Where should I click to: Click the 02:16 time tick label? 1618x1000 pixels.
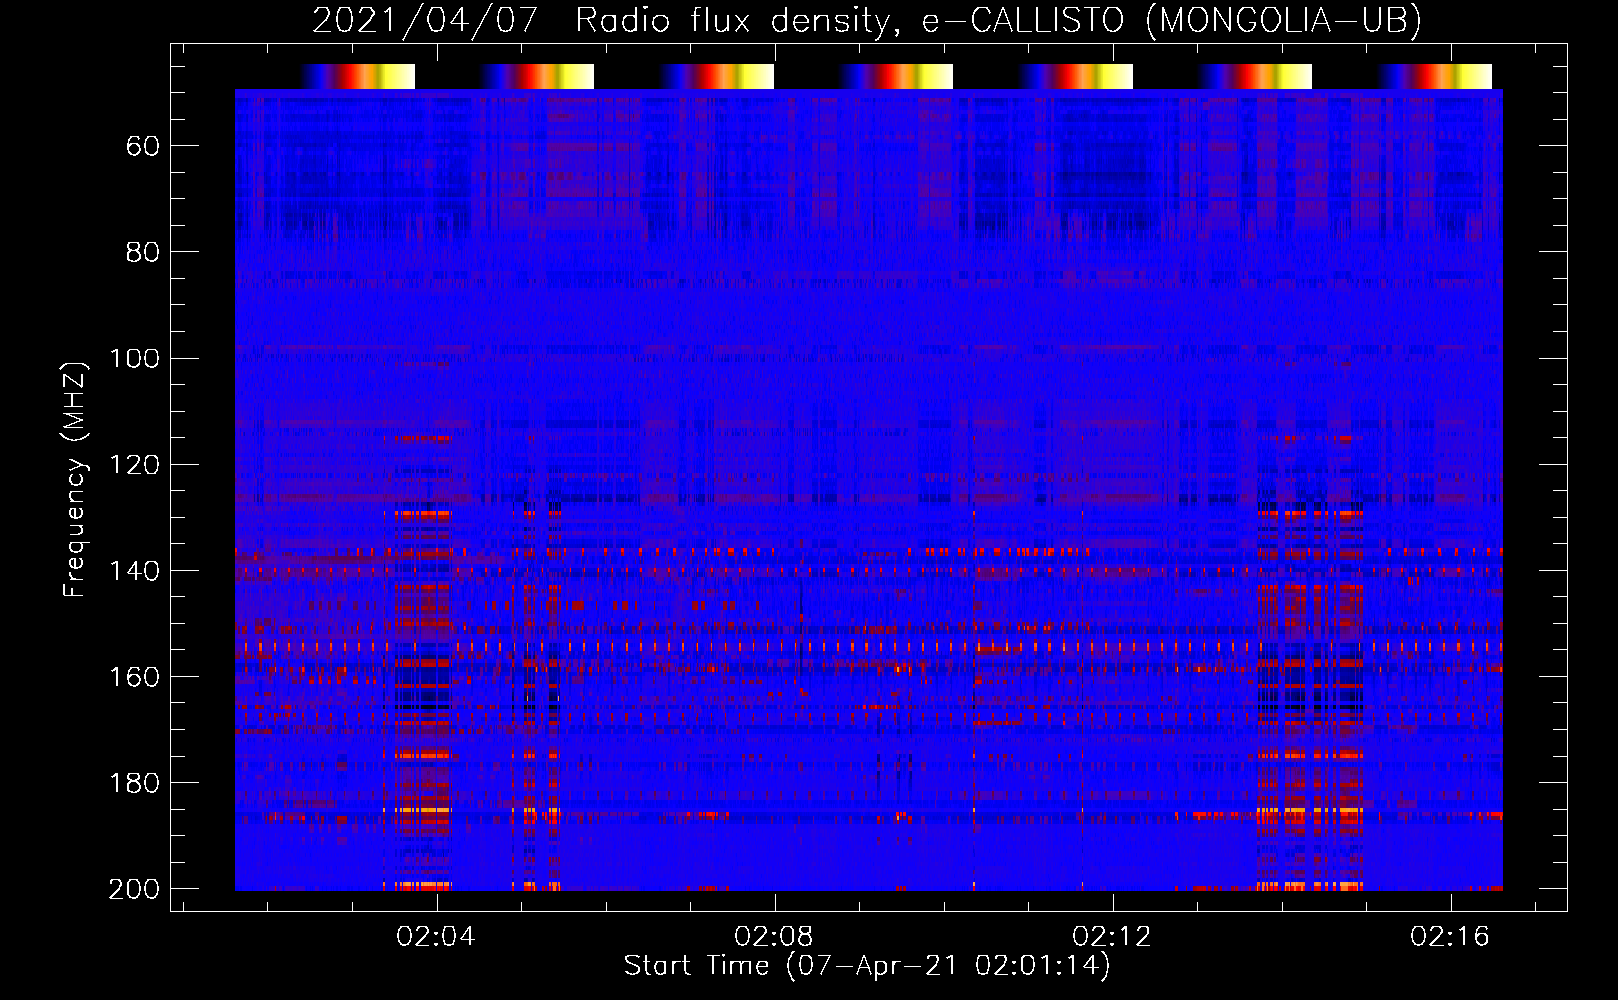pyautogui.click(x=1450, y=936)
